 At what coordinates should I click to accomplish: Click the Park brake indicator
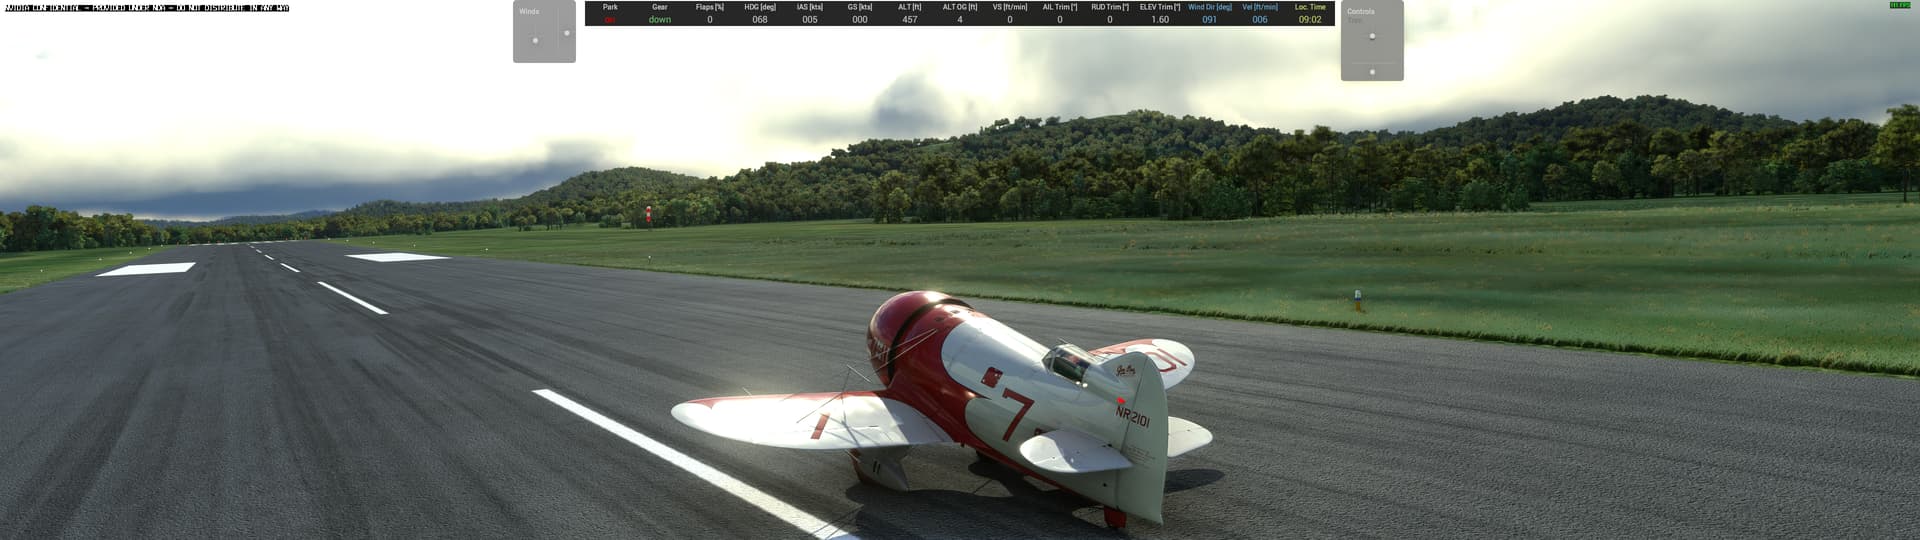[610, 19]
